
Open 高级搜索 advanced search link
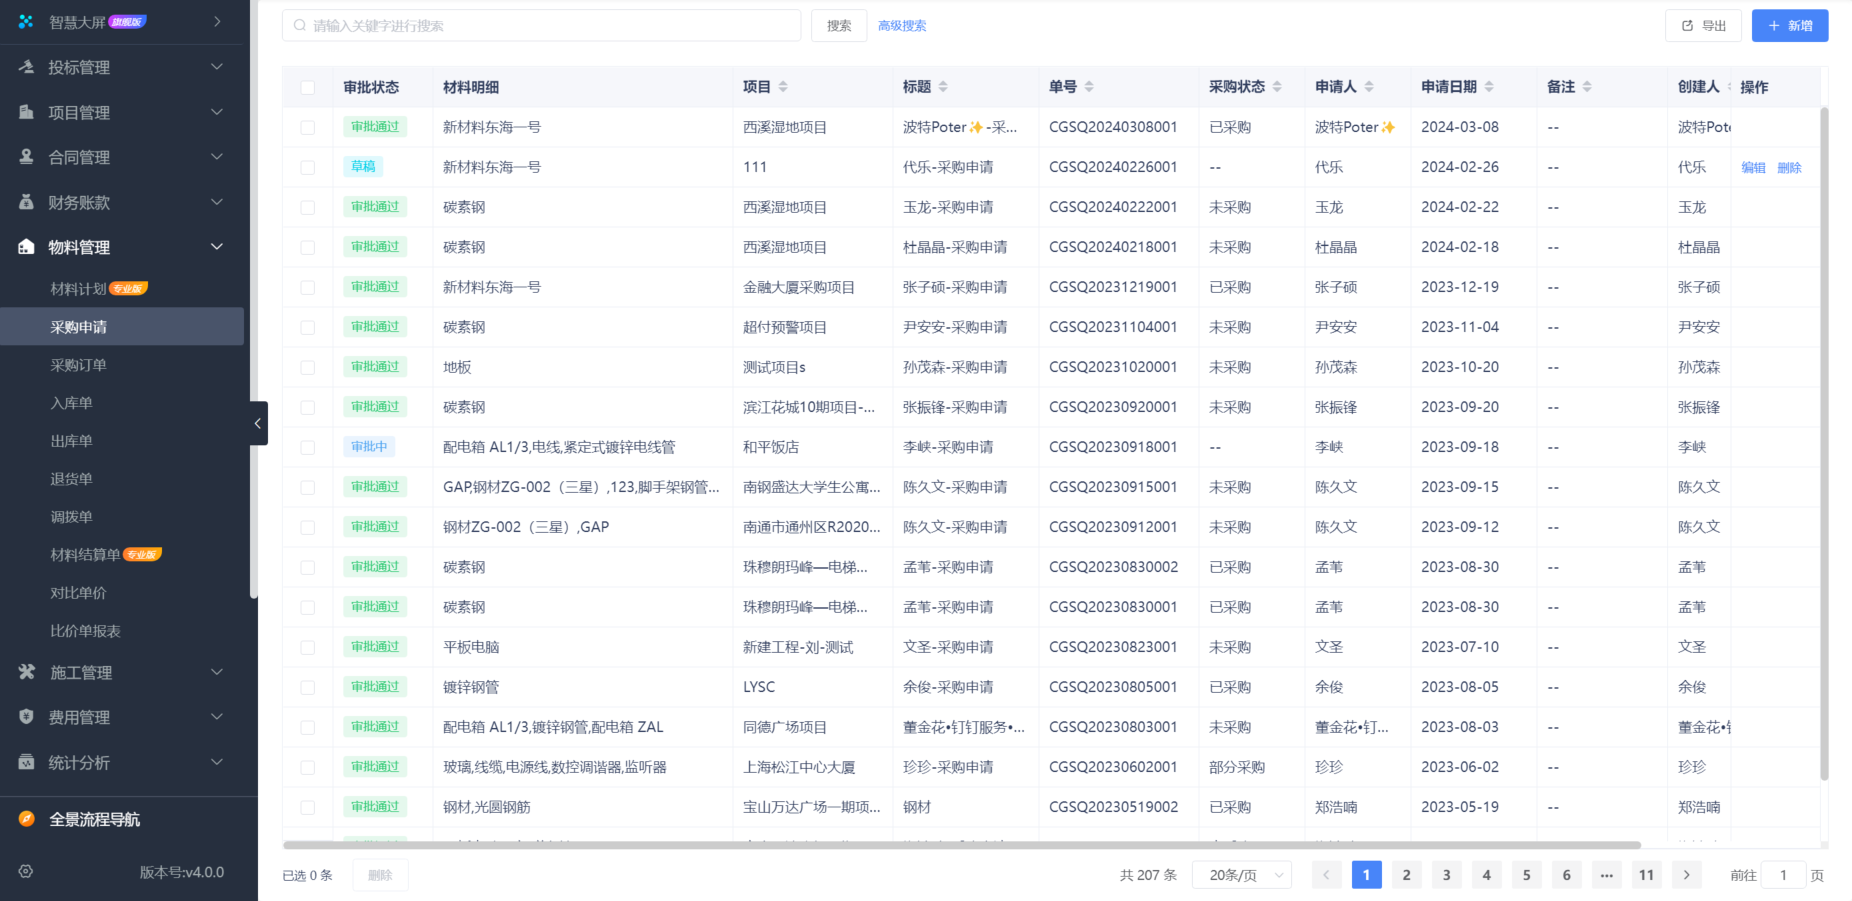tap(901, 25)
